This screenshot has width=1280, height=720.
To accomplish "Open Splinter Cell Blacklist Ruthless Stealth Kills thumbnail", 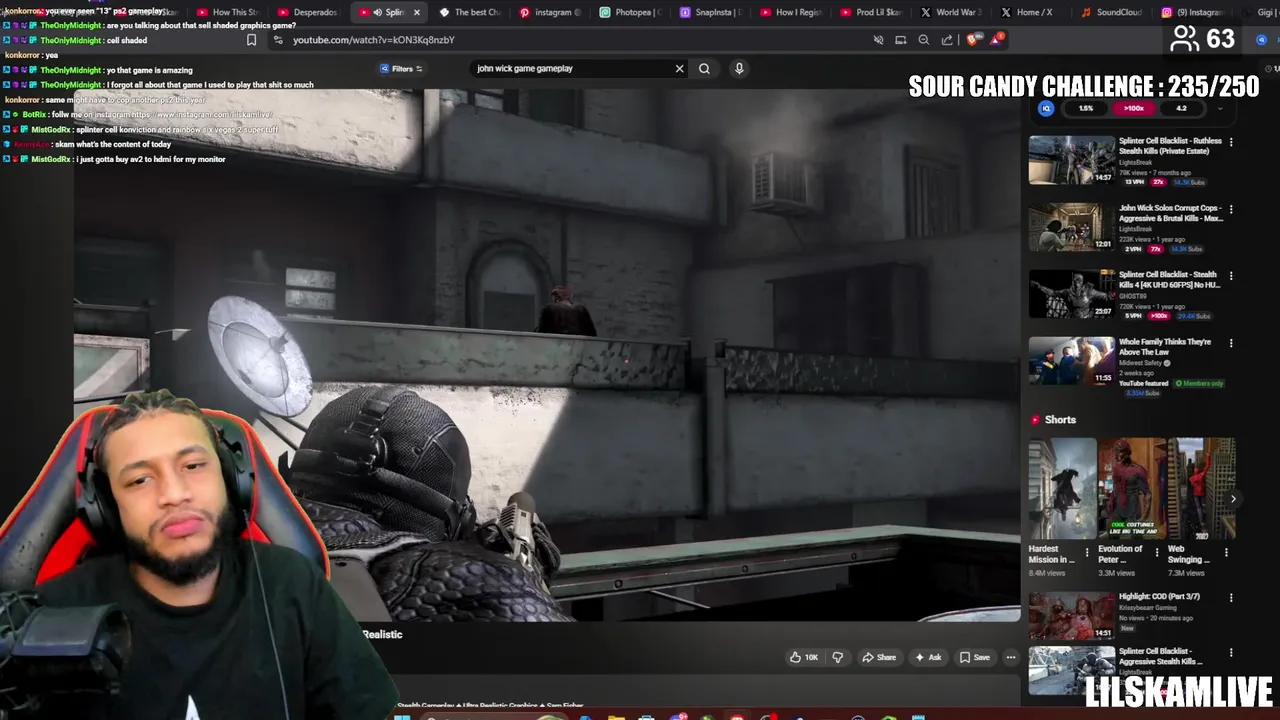I will (x=1071, y=160).
